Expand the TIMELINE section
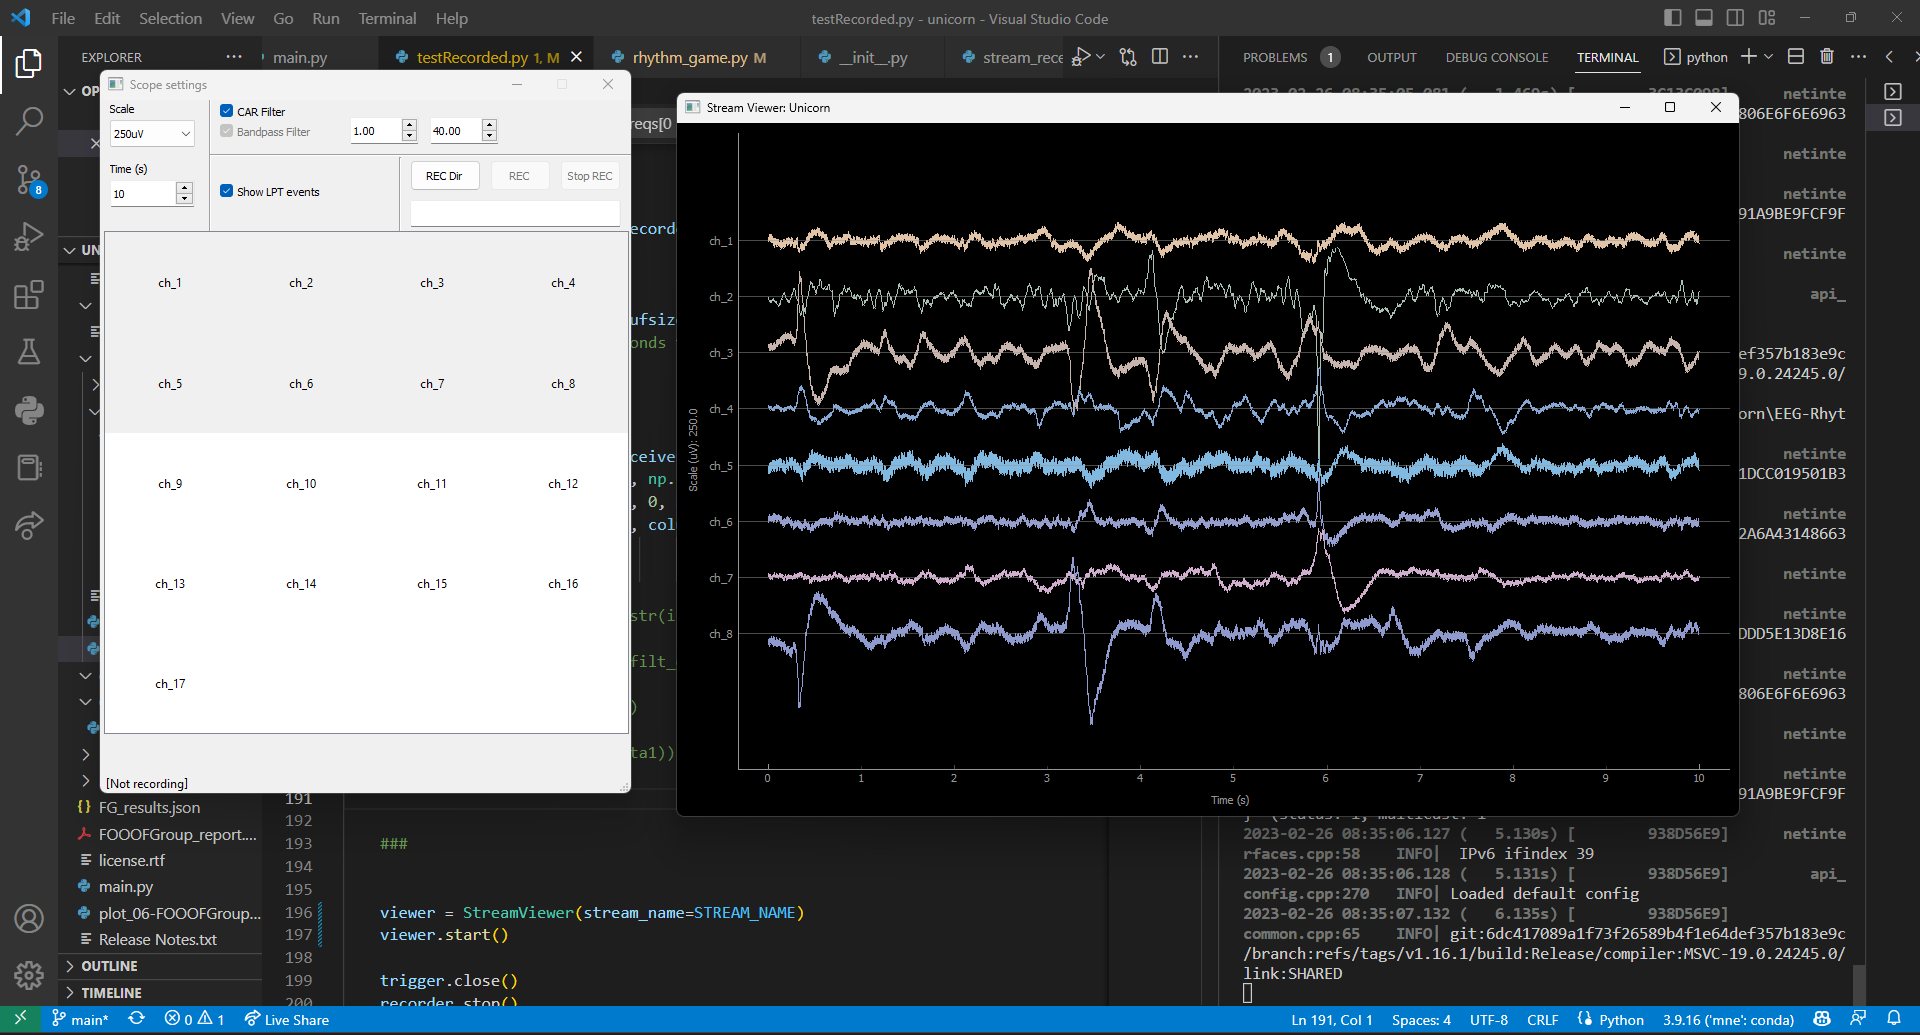This screenshot has width=1920, height=1035. coord(111,993)
